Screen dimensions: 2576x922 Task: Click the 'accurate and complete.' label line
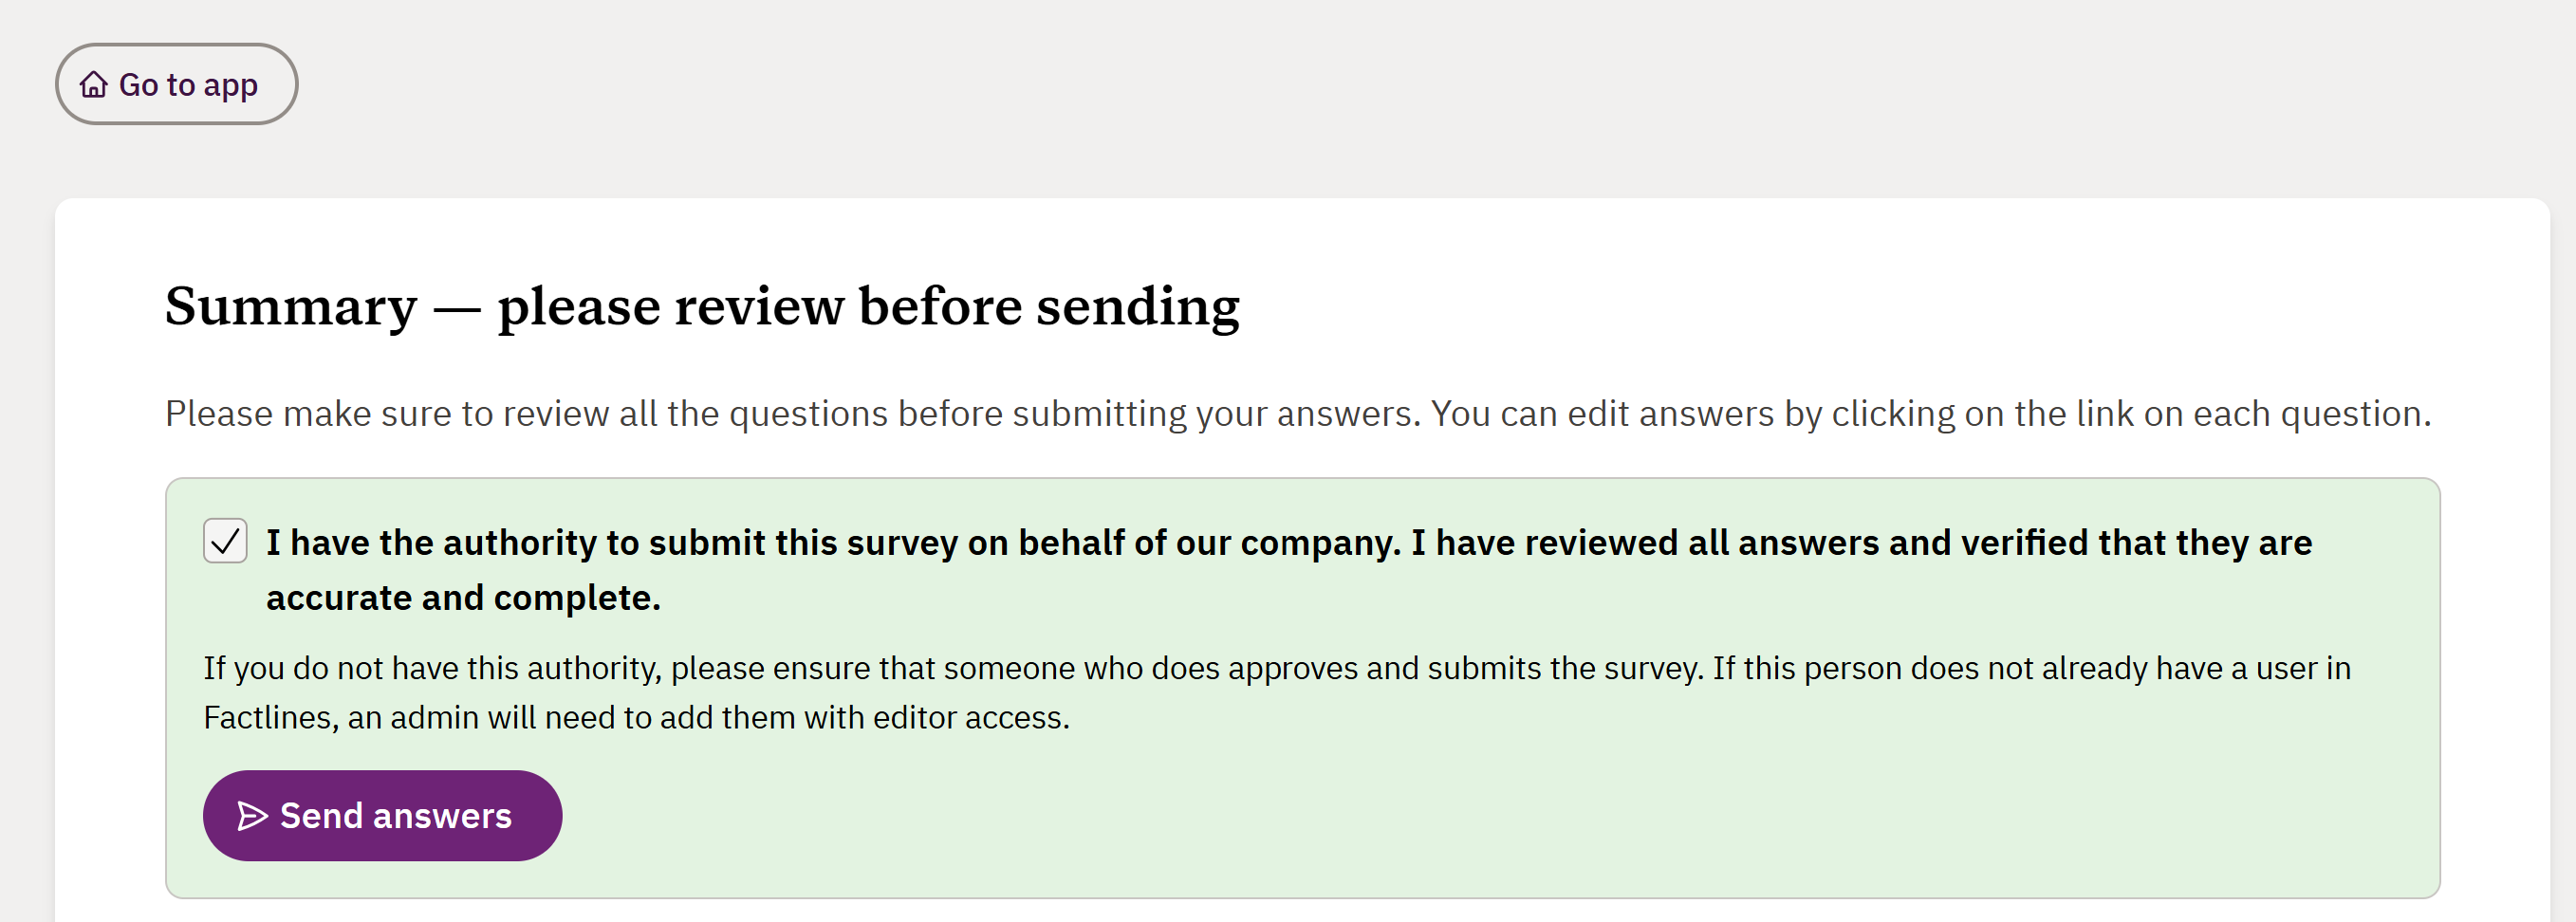[x=463, y=598]
